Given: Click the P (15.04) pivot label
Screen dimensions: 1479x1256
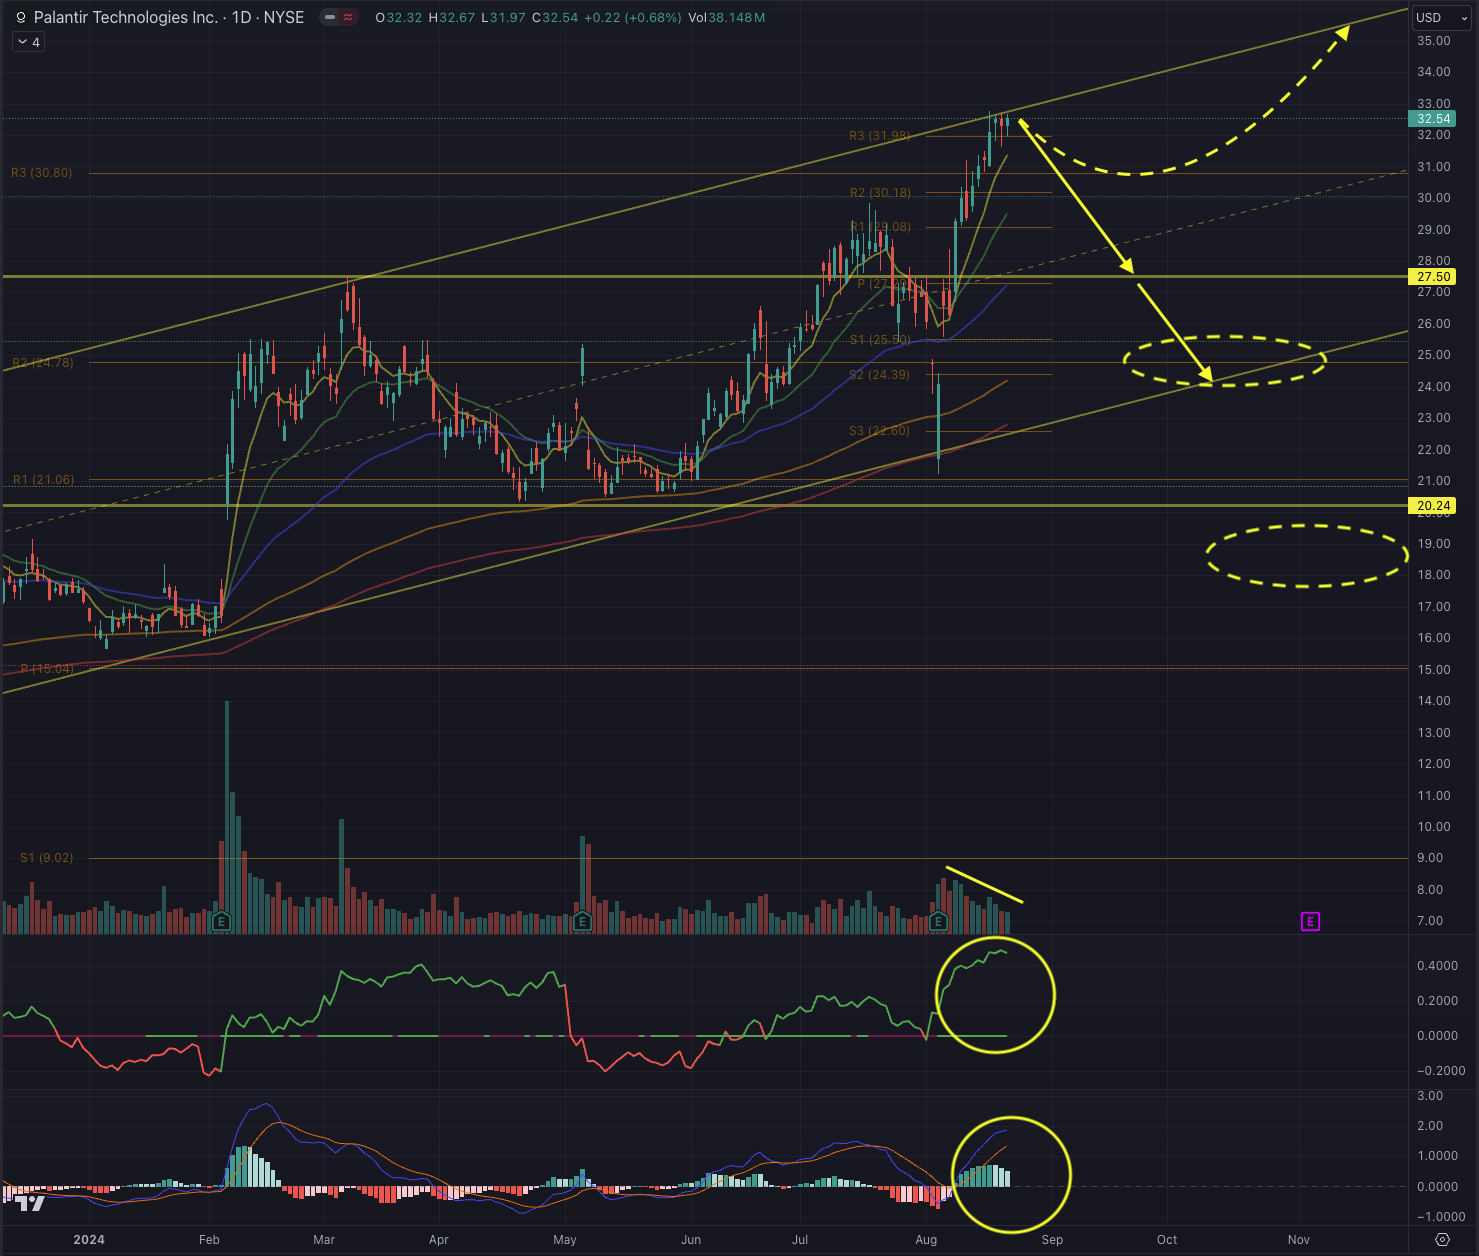Looking at the screenshot, I should 47,669.
